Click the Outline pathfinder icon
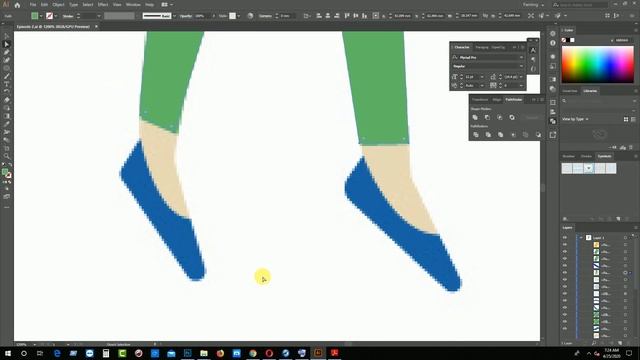The width and height of the screenshot is (640, 360). tap(525, 135)
